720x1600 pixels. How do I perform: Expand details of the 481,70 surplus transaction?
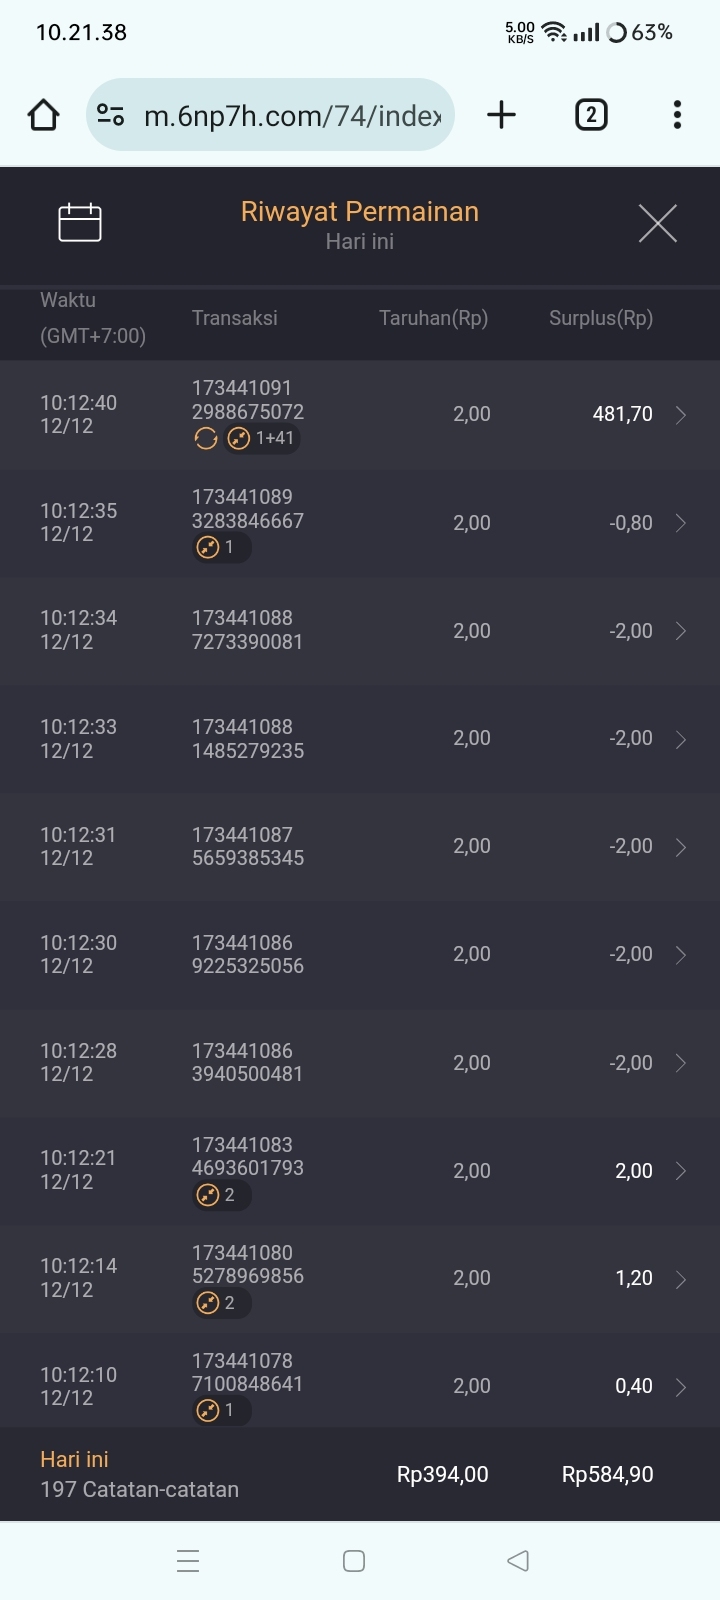(680, 415)
